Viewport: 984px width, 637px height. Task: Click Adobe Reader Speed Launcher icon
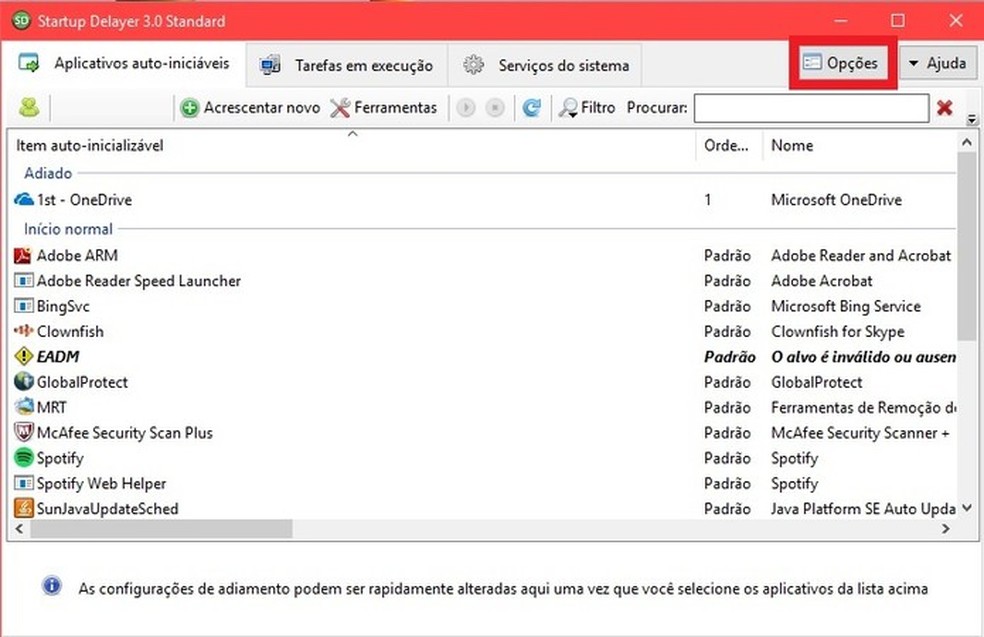pyautogui.click(x=23, y=281)
